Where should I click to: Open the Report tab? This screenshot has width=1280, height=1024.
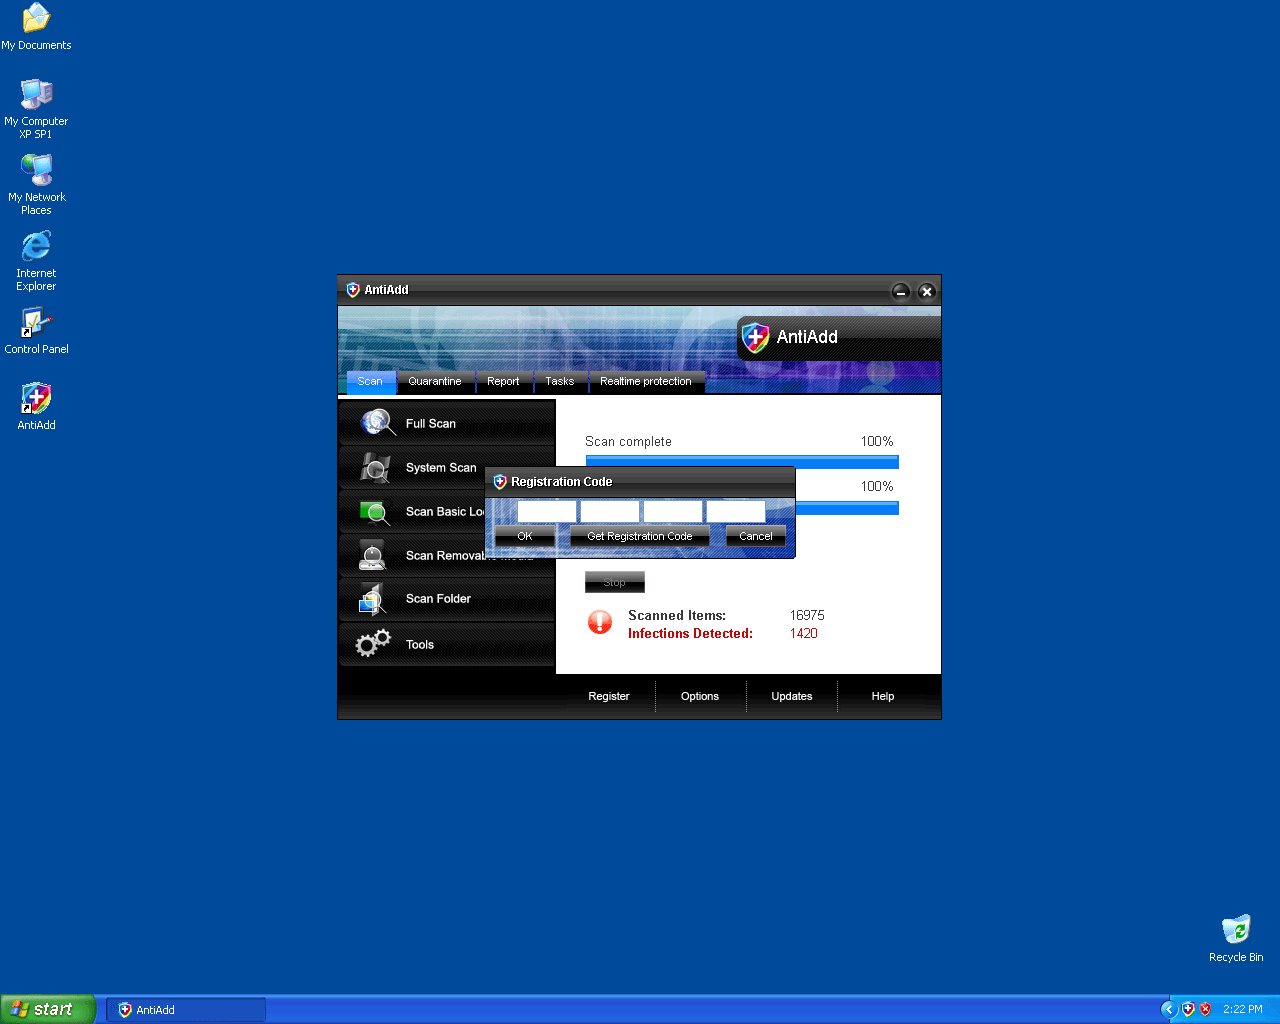coord(503,381)
